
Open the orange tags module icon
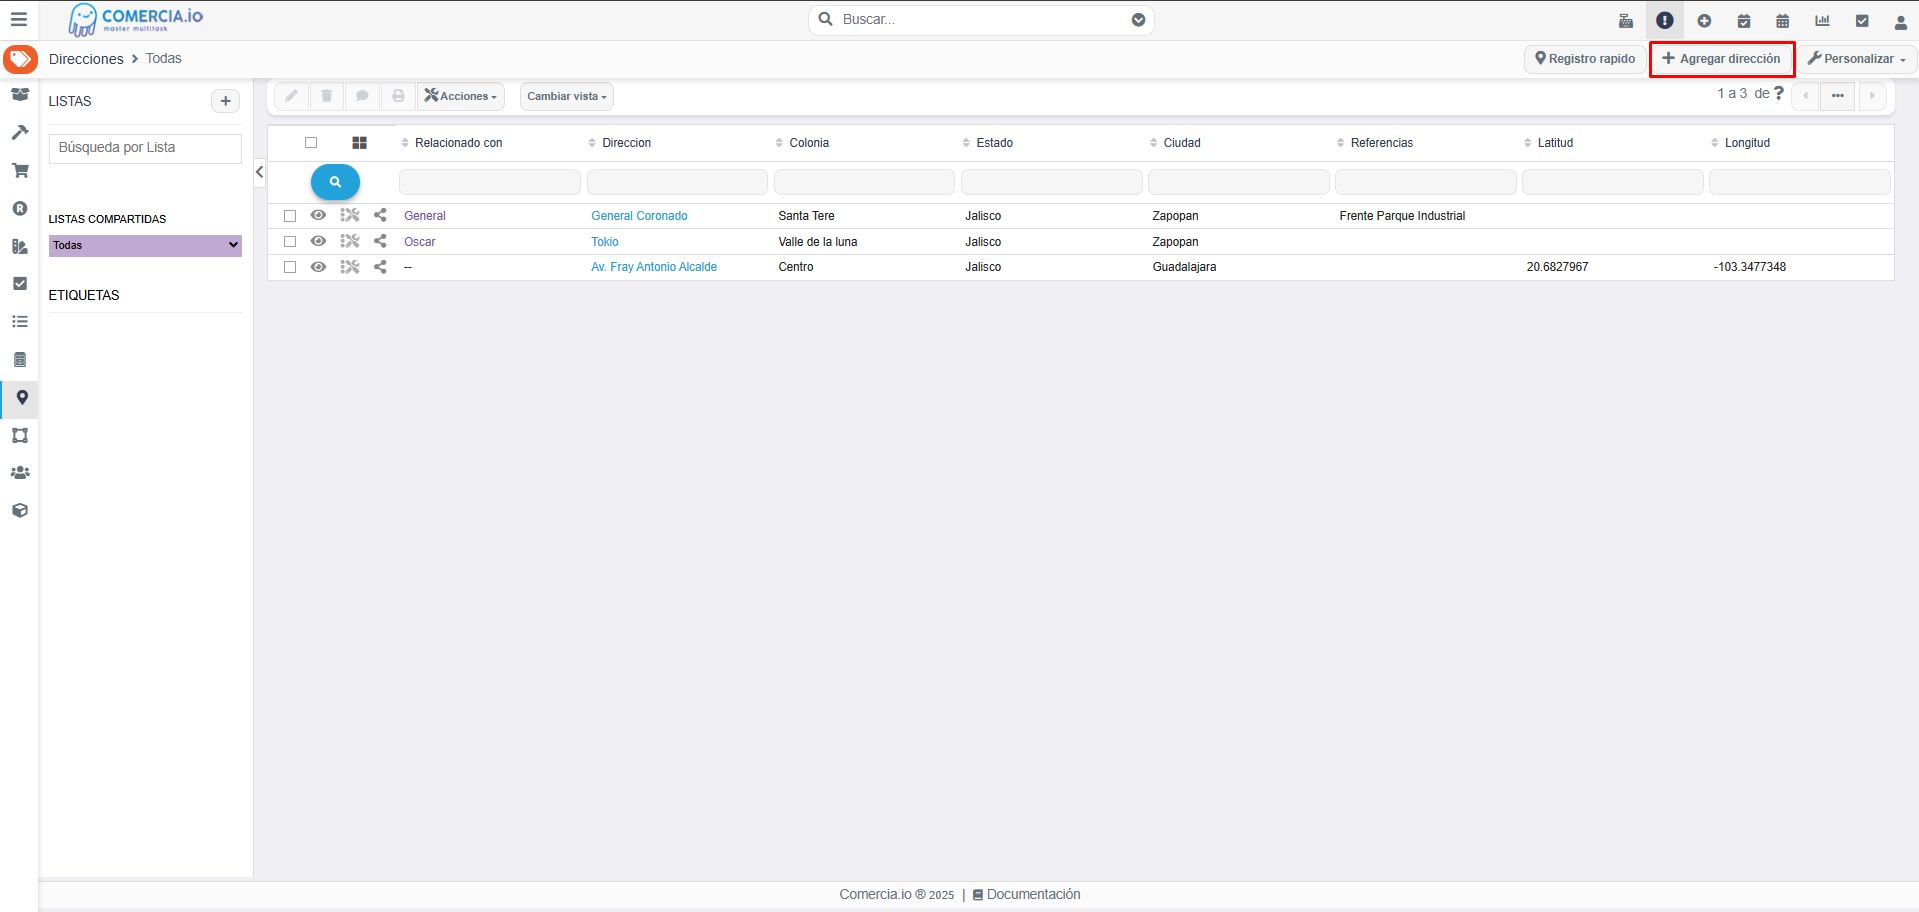click(20, 59)
